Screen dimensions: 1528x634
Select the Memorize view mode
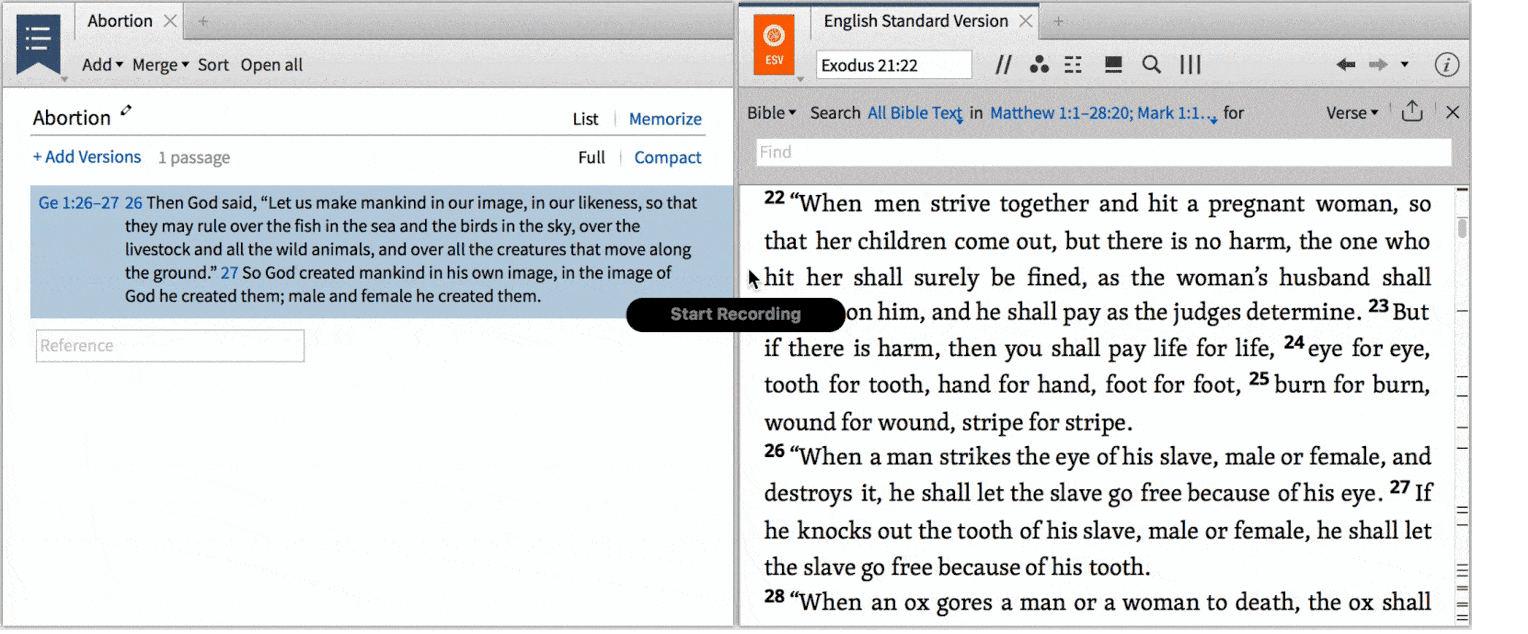pyautogui.click(x=665, y=119)
